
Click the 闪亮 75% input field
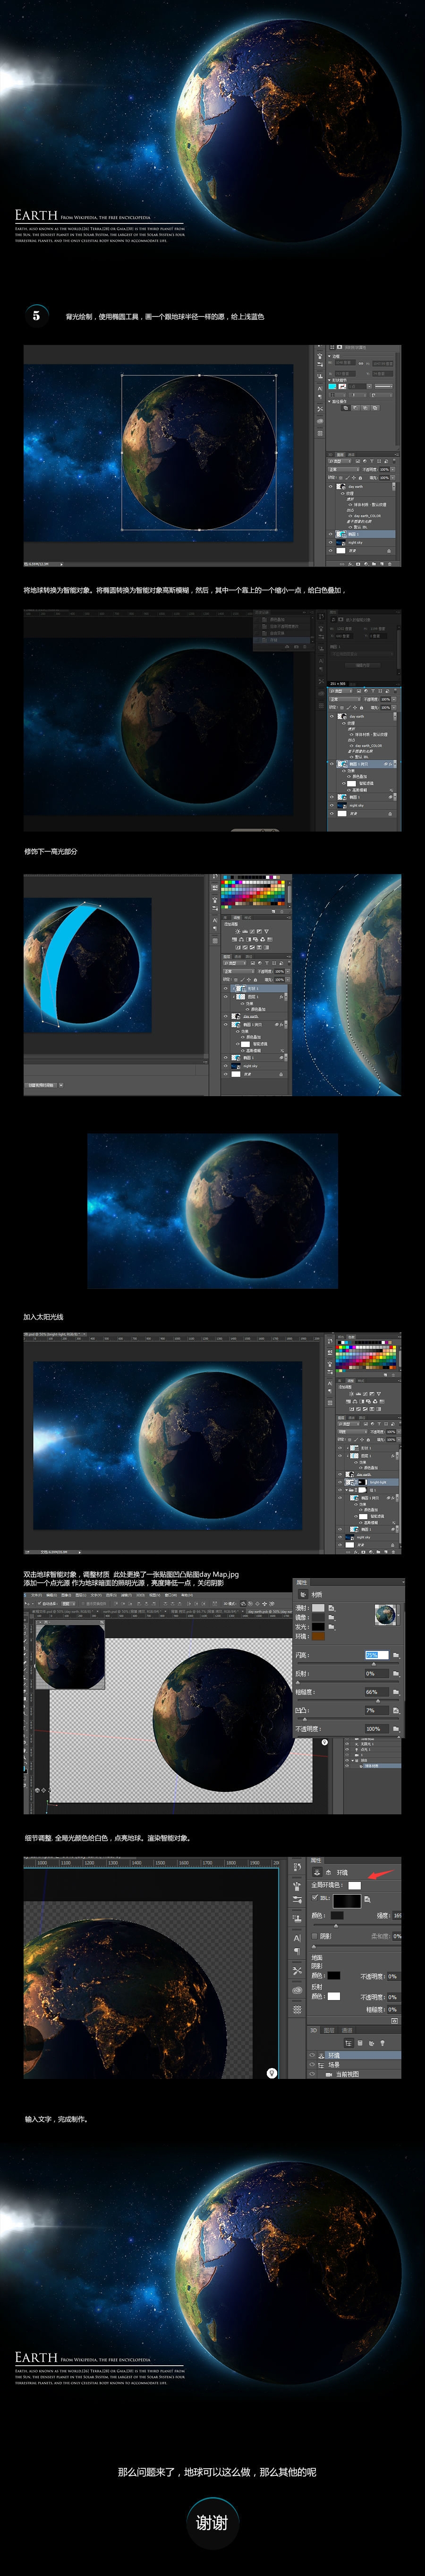[377, 1656]
